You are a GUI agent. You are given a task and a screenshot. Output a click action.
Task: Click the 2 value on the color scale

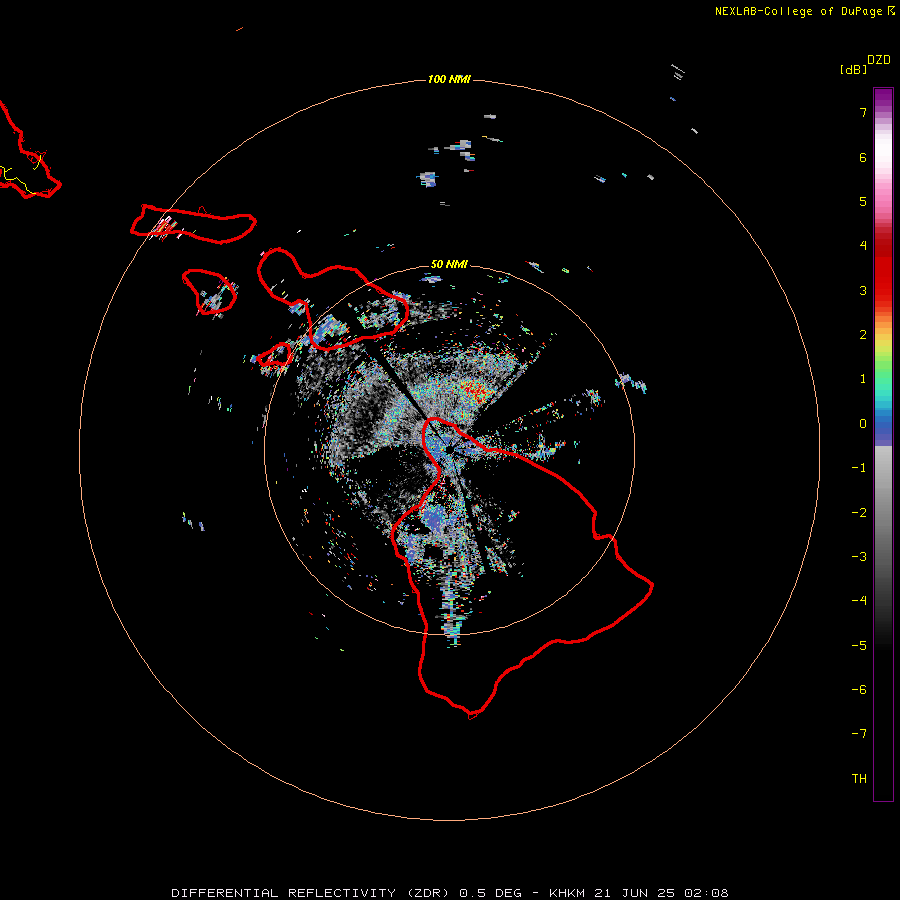tap(863, 335)
